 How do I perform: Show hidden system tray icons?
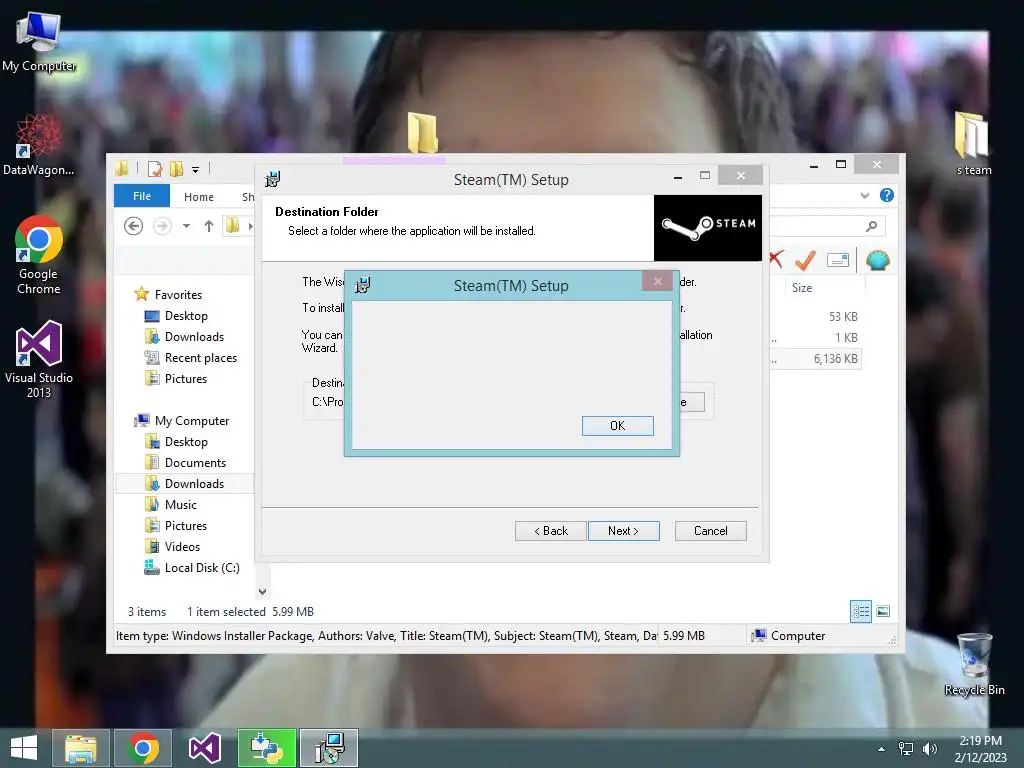point(881,749)
